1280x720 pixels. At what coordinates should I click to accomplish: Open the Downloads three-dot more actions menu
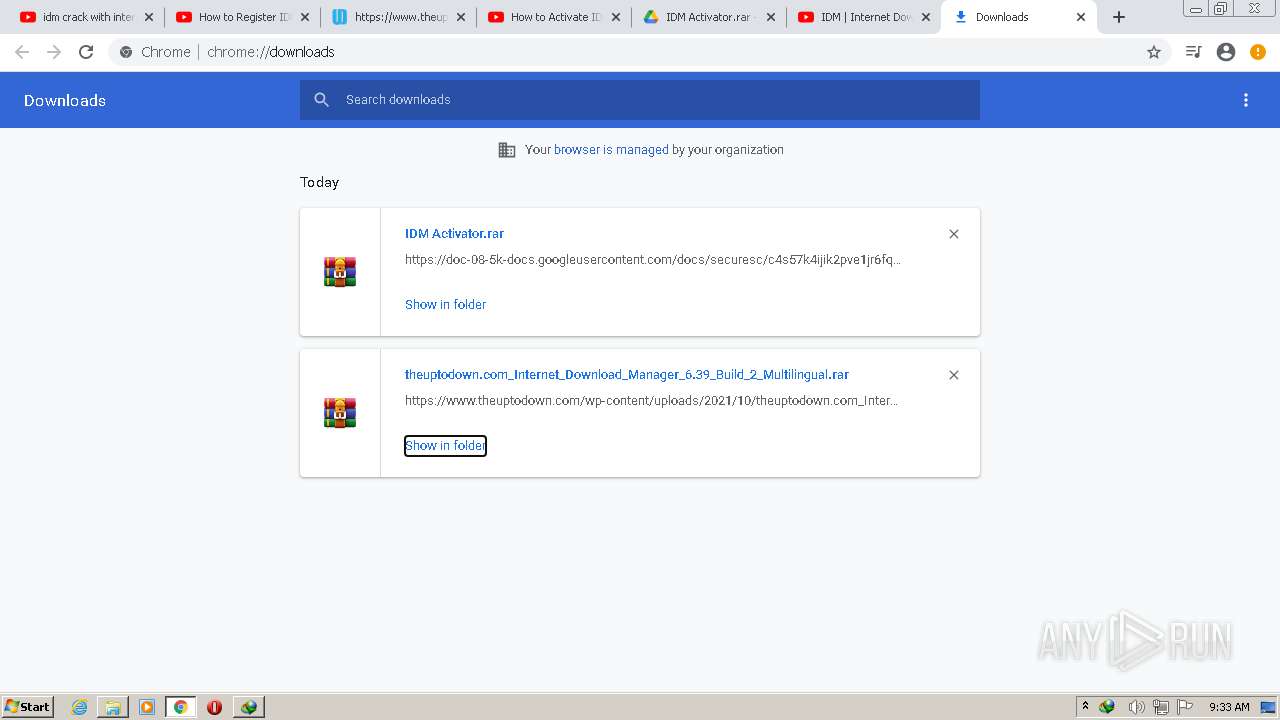(x=1246, y=100)
